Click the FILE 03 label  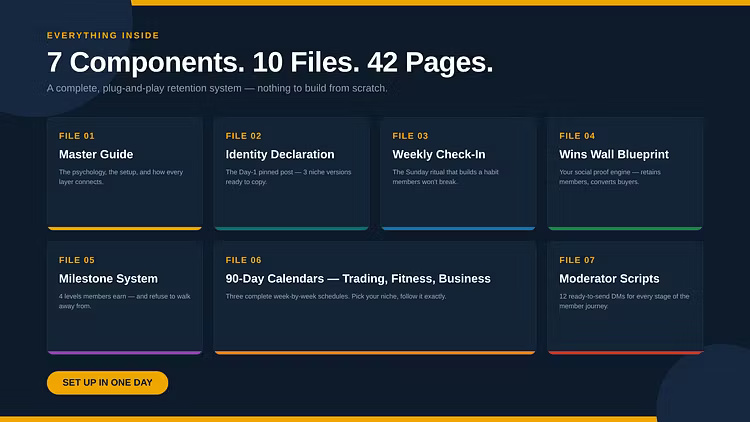click(410, 136)
